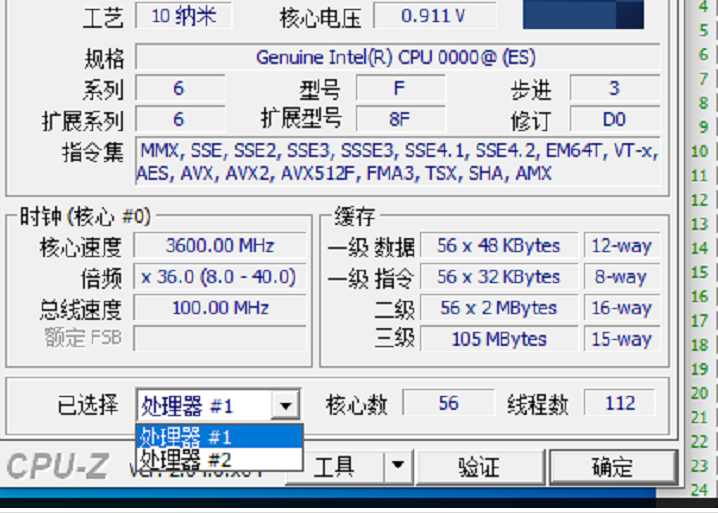Click the 系列 value 6
Viewport: 718px width, 513px height.
(180, 88)
